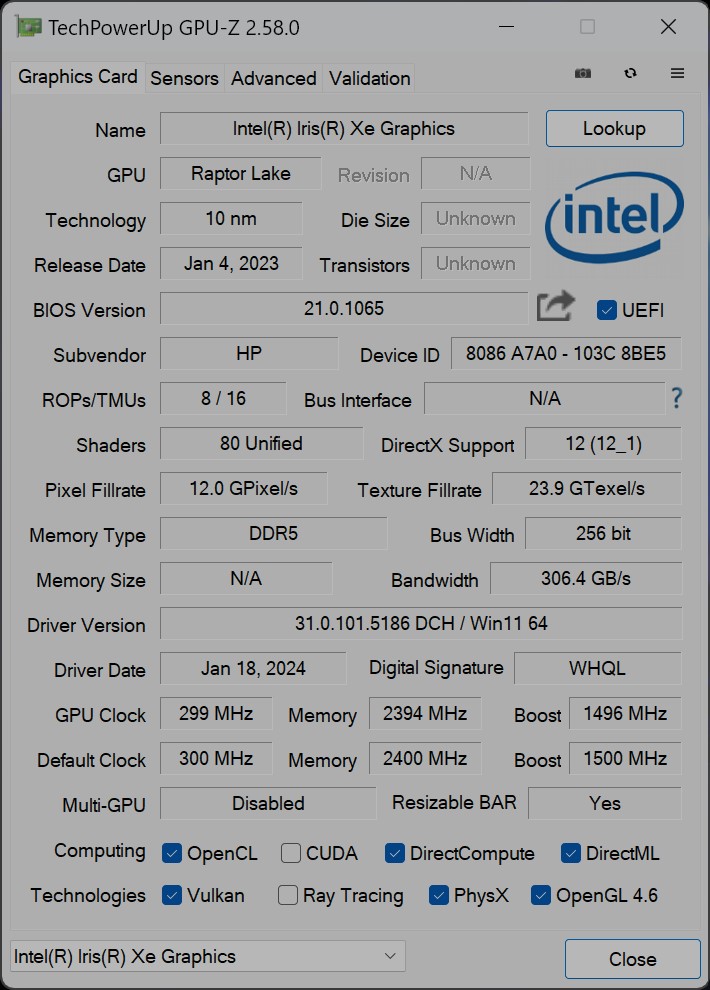The image size is (710, 990).
Task: Switch to the Sensors tab
Action: [x=184, y=78]
